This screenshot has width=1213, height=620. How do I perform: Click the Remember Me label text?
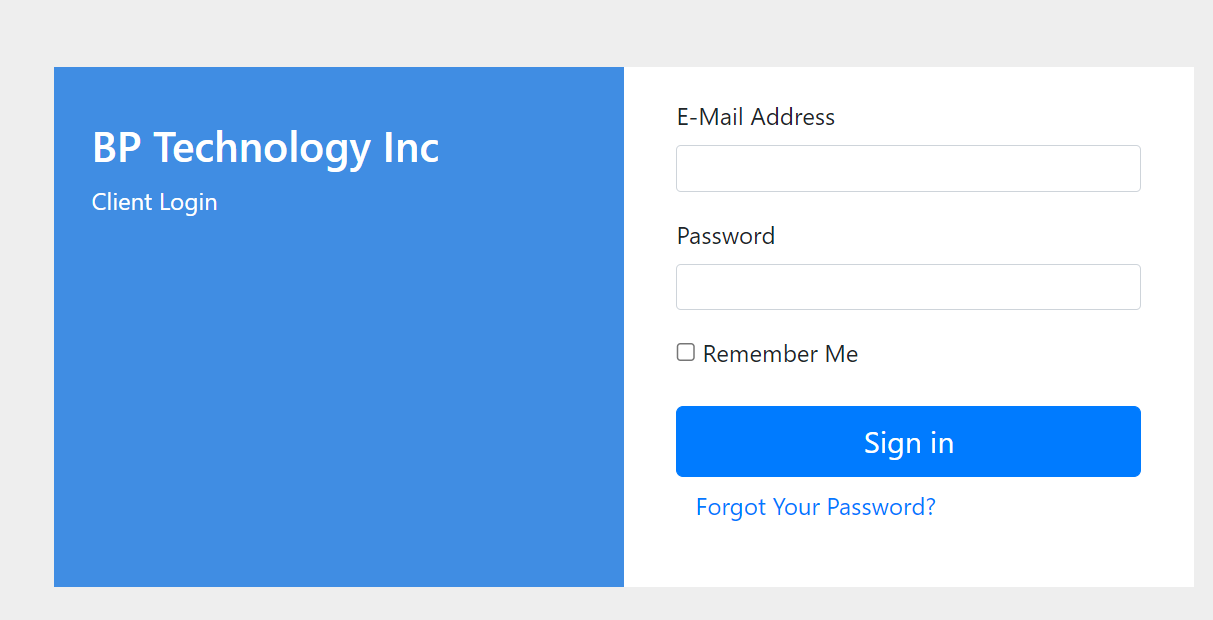780,354
